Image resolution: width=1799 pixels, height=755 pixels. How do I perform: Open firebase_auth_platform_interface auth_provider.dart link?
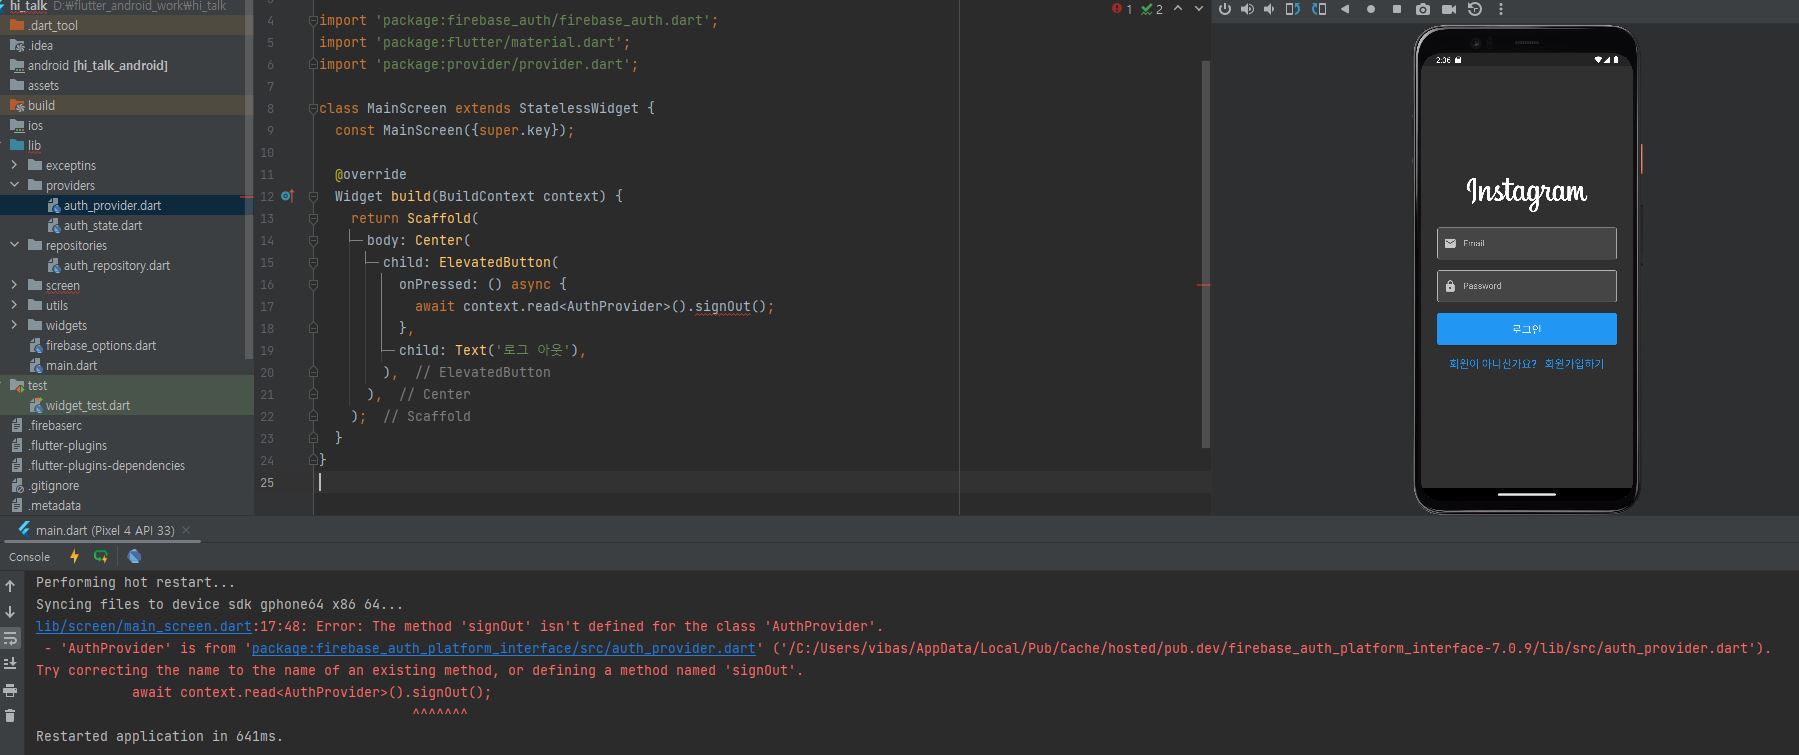(x=504, y=648)
